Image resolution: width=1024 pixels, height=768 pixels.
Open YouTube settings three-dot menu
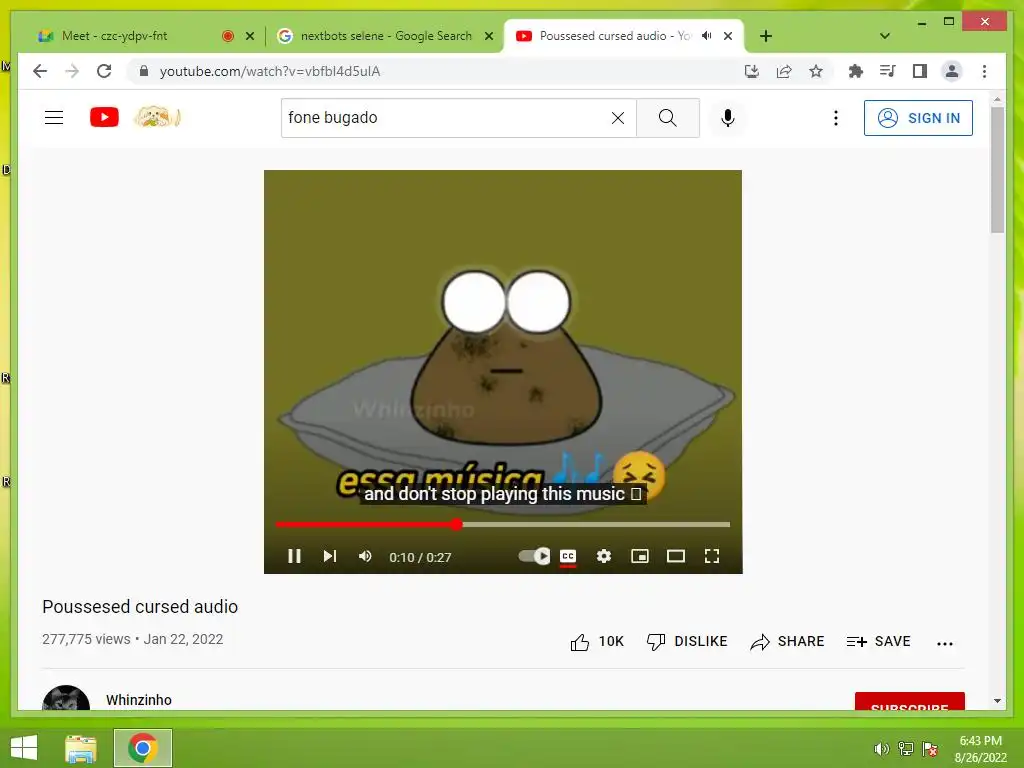coord(835,118)
